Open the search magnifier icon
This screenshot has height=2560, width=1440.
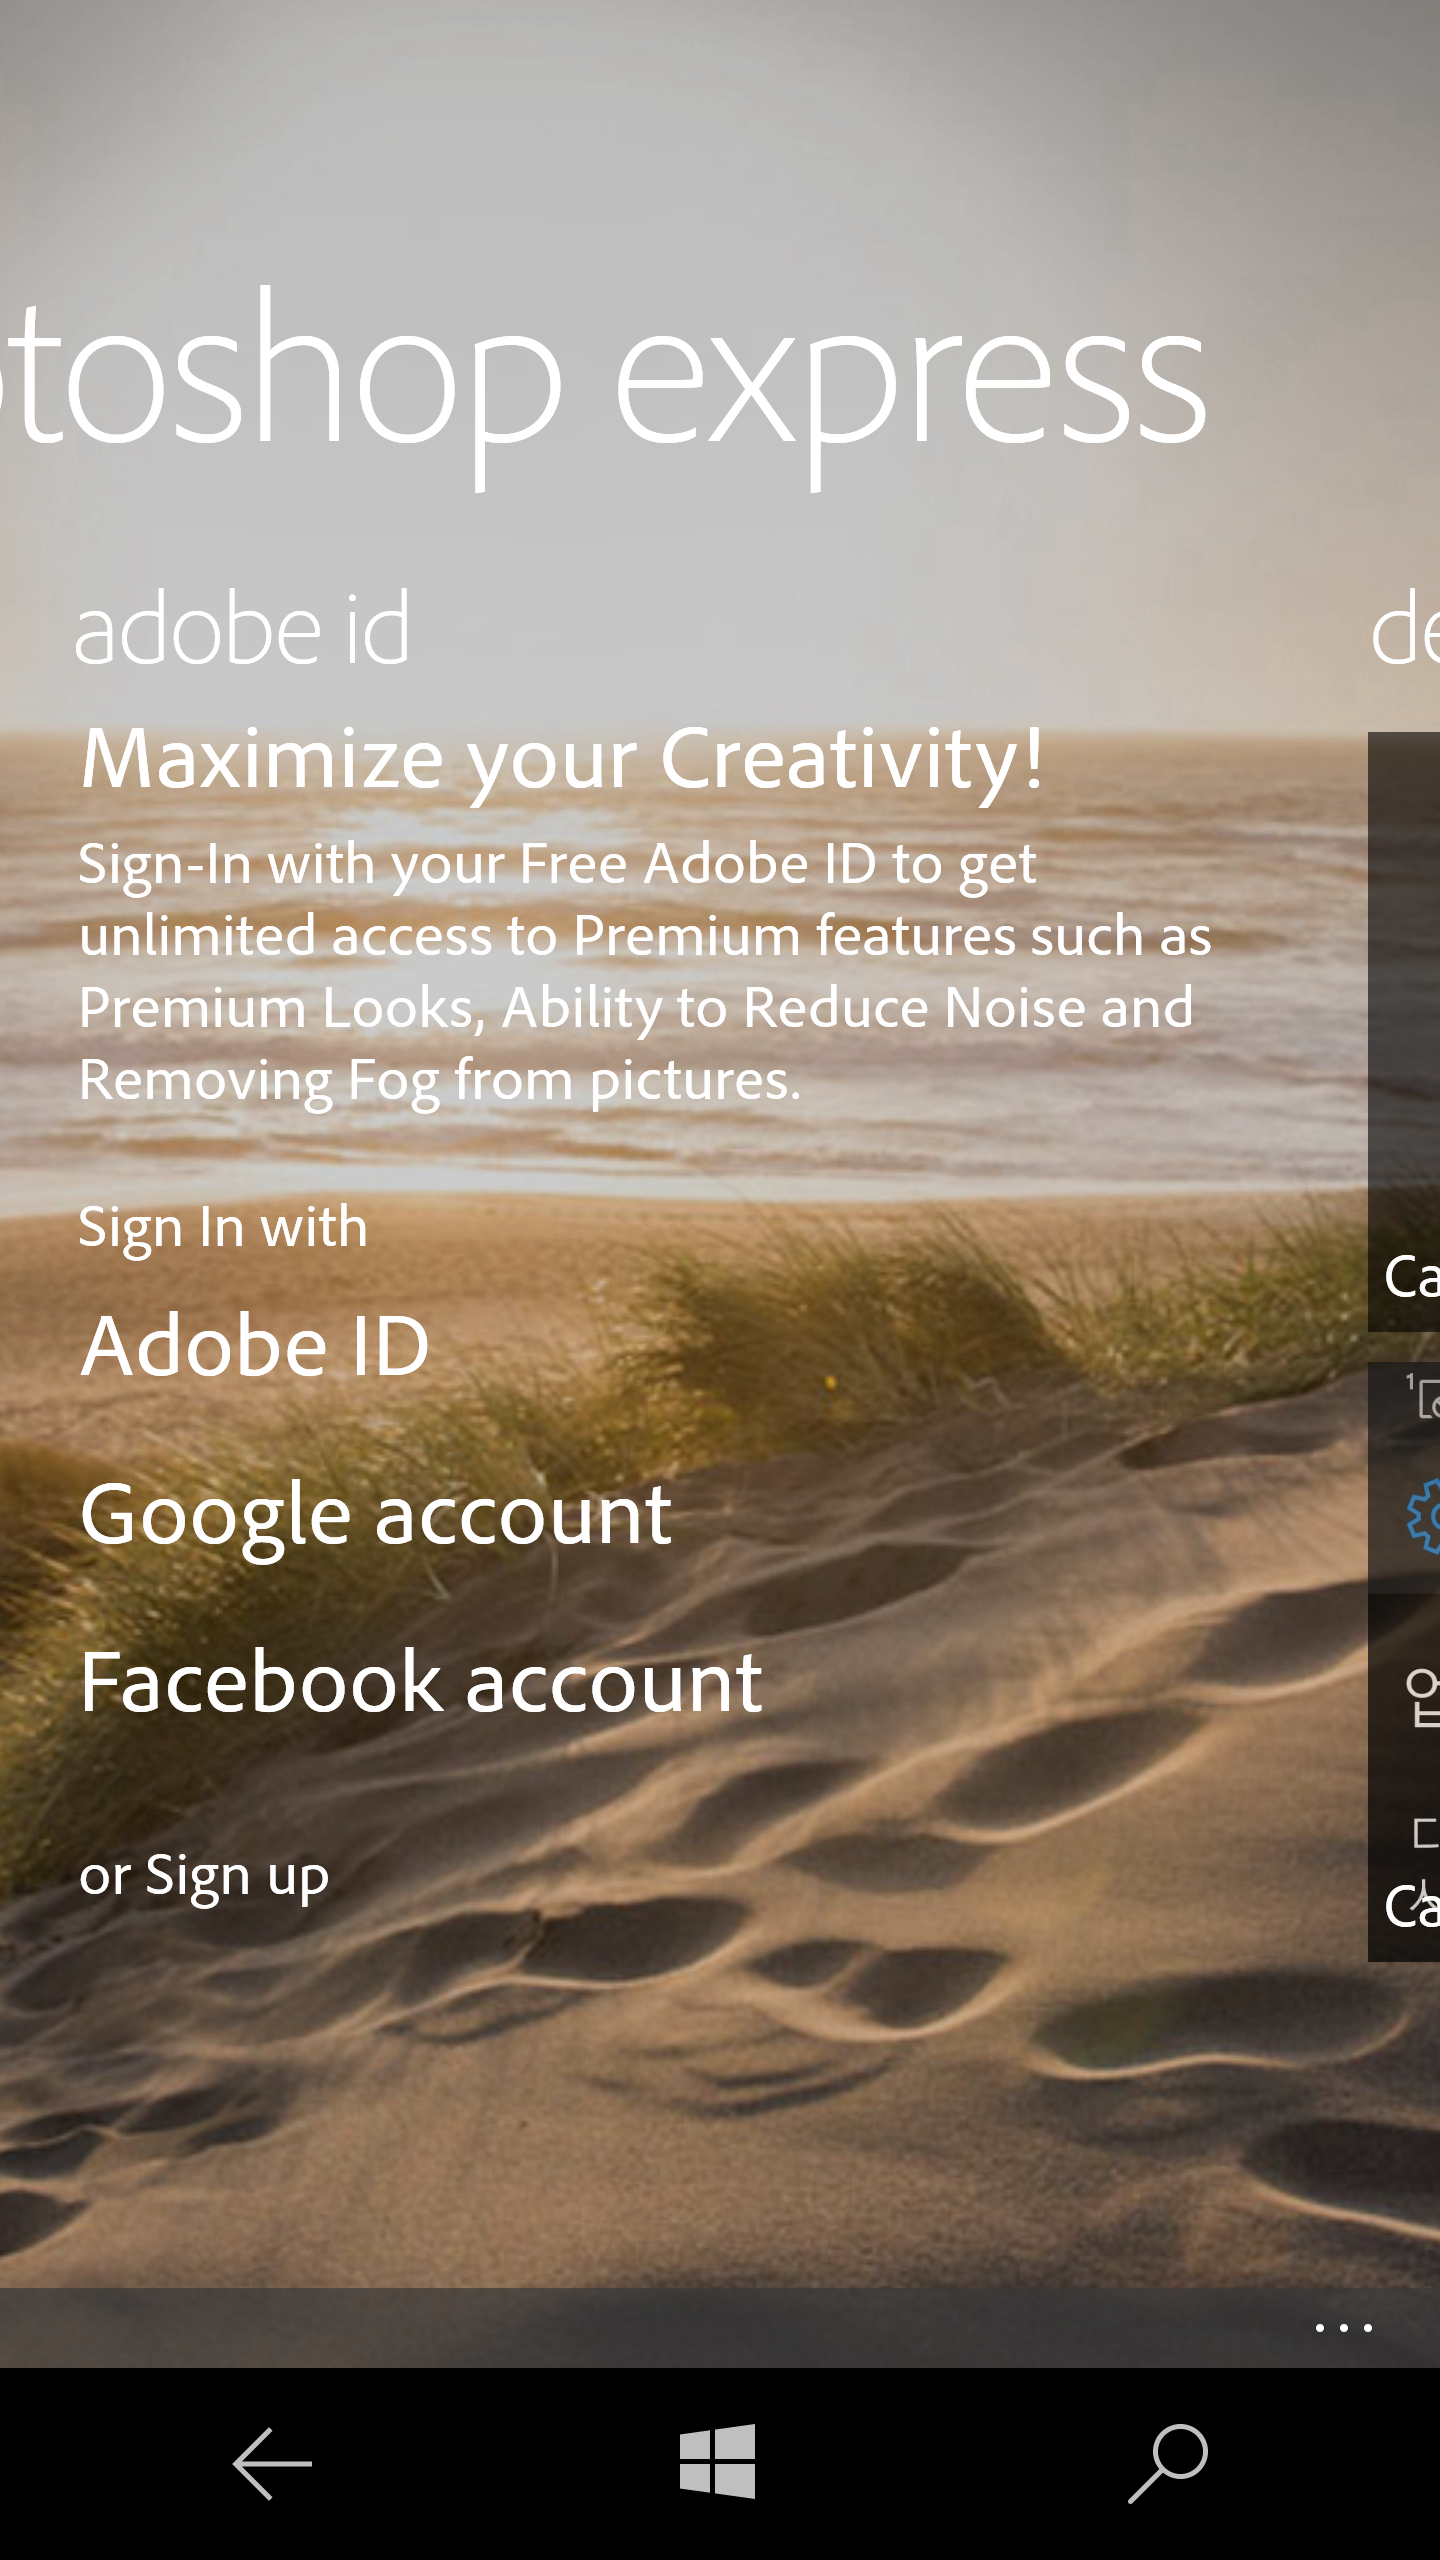click(1168, 2463)
